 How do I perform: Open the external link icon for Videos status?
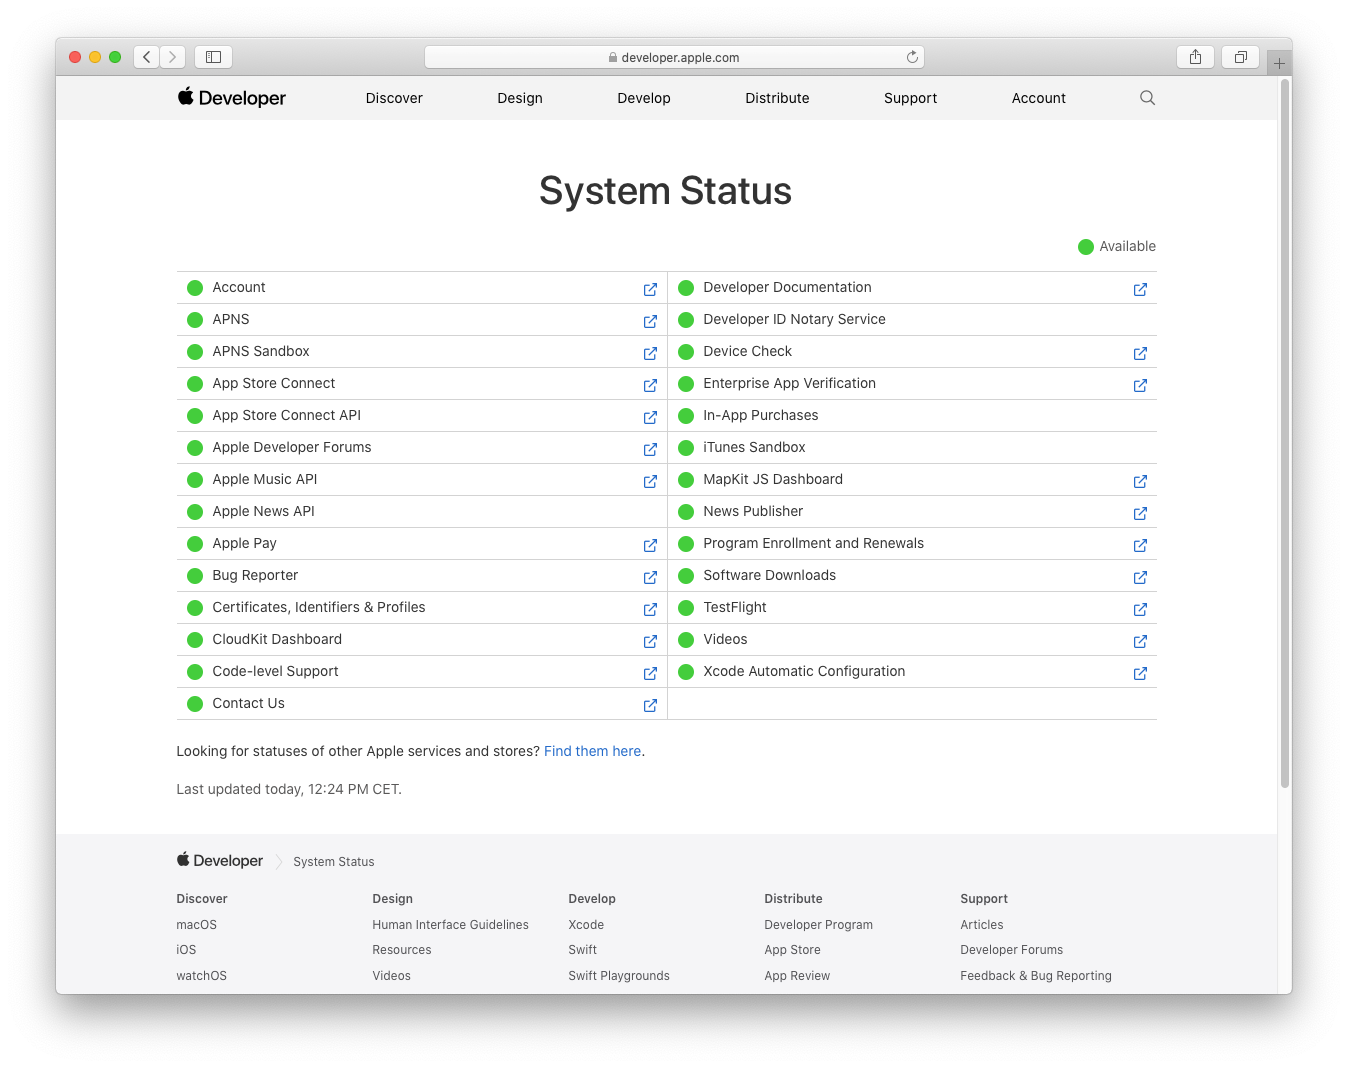(1140, 641)
